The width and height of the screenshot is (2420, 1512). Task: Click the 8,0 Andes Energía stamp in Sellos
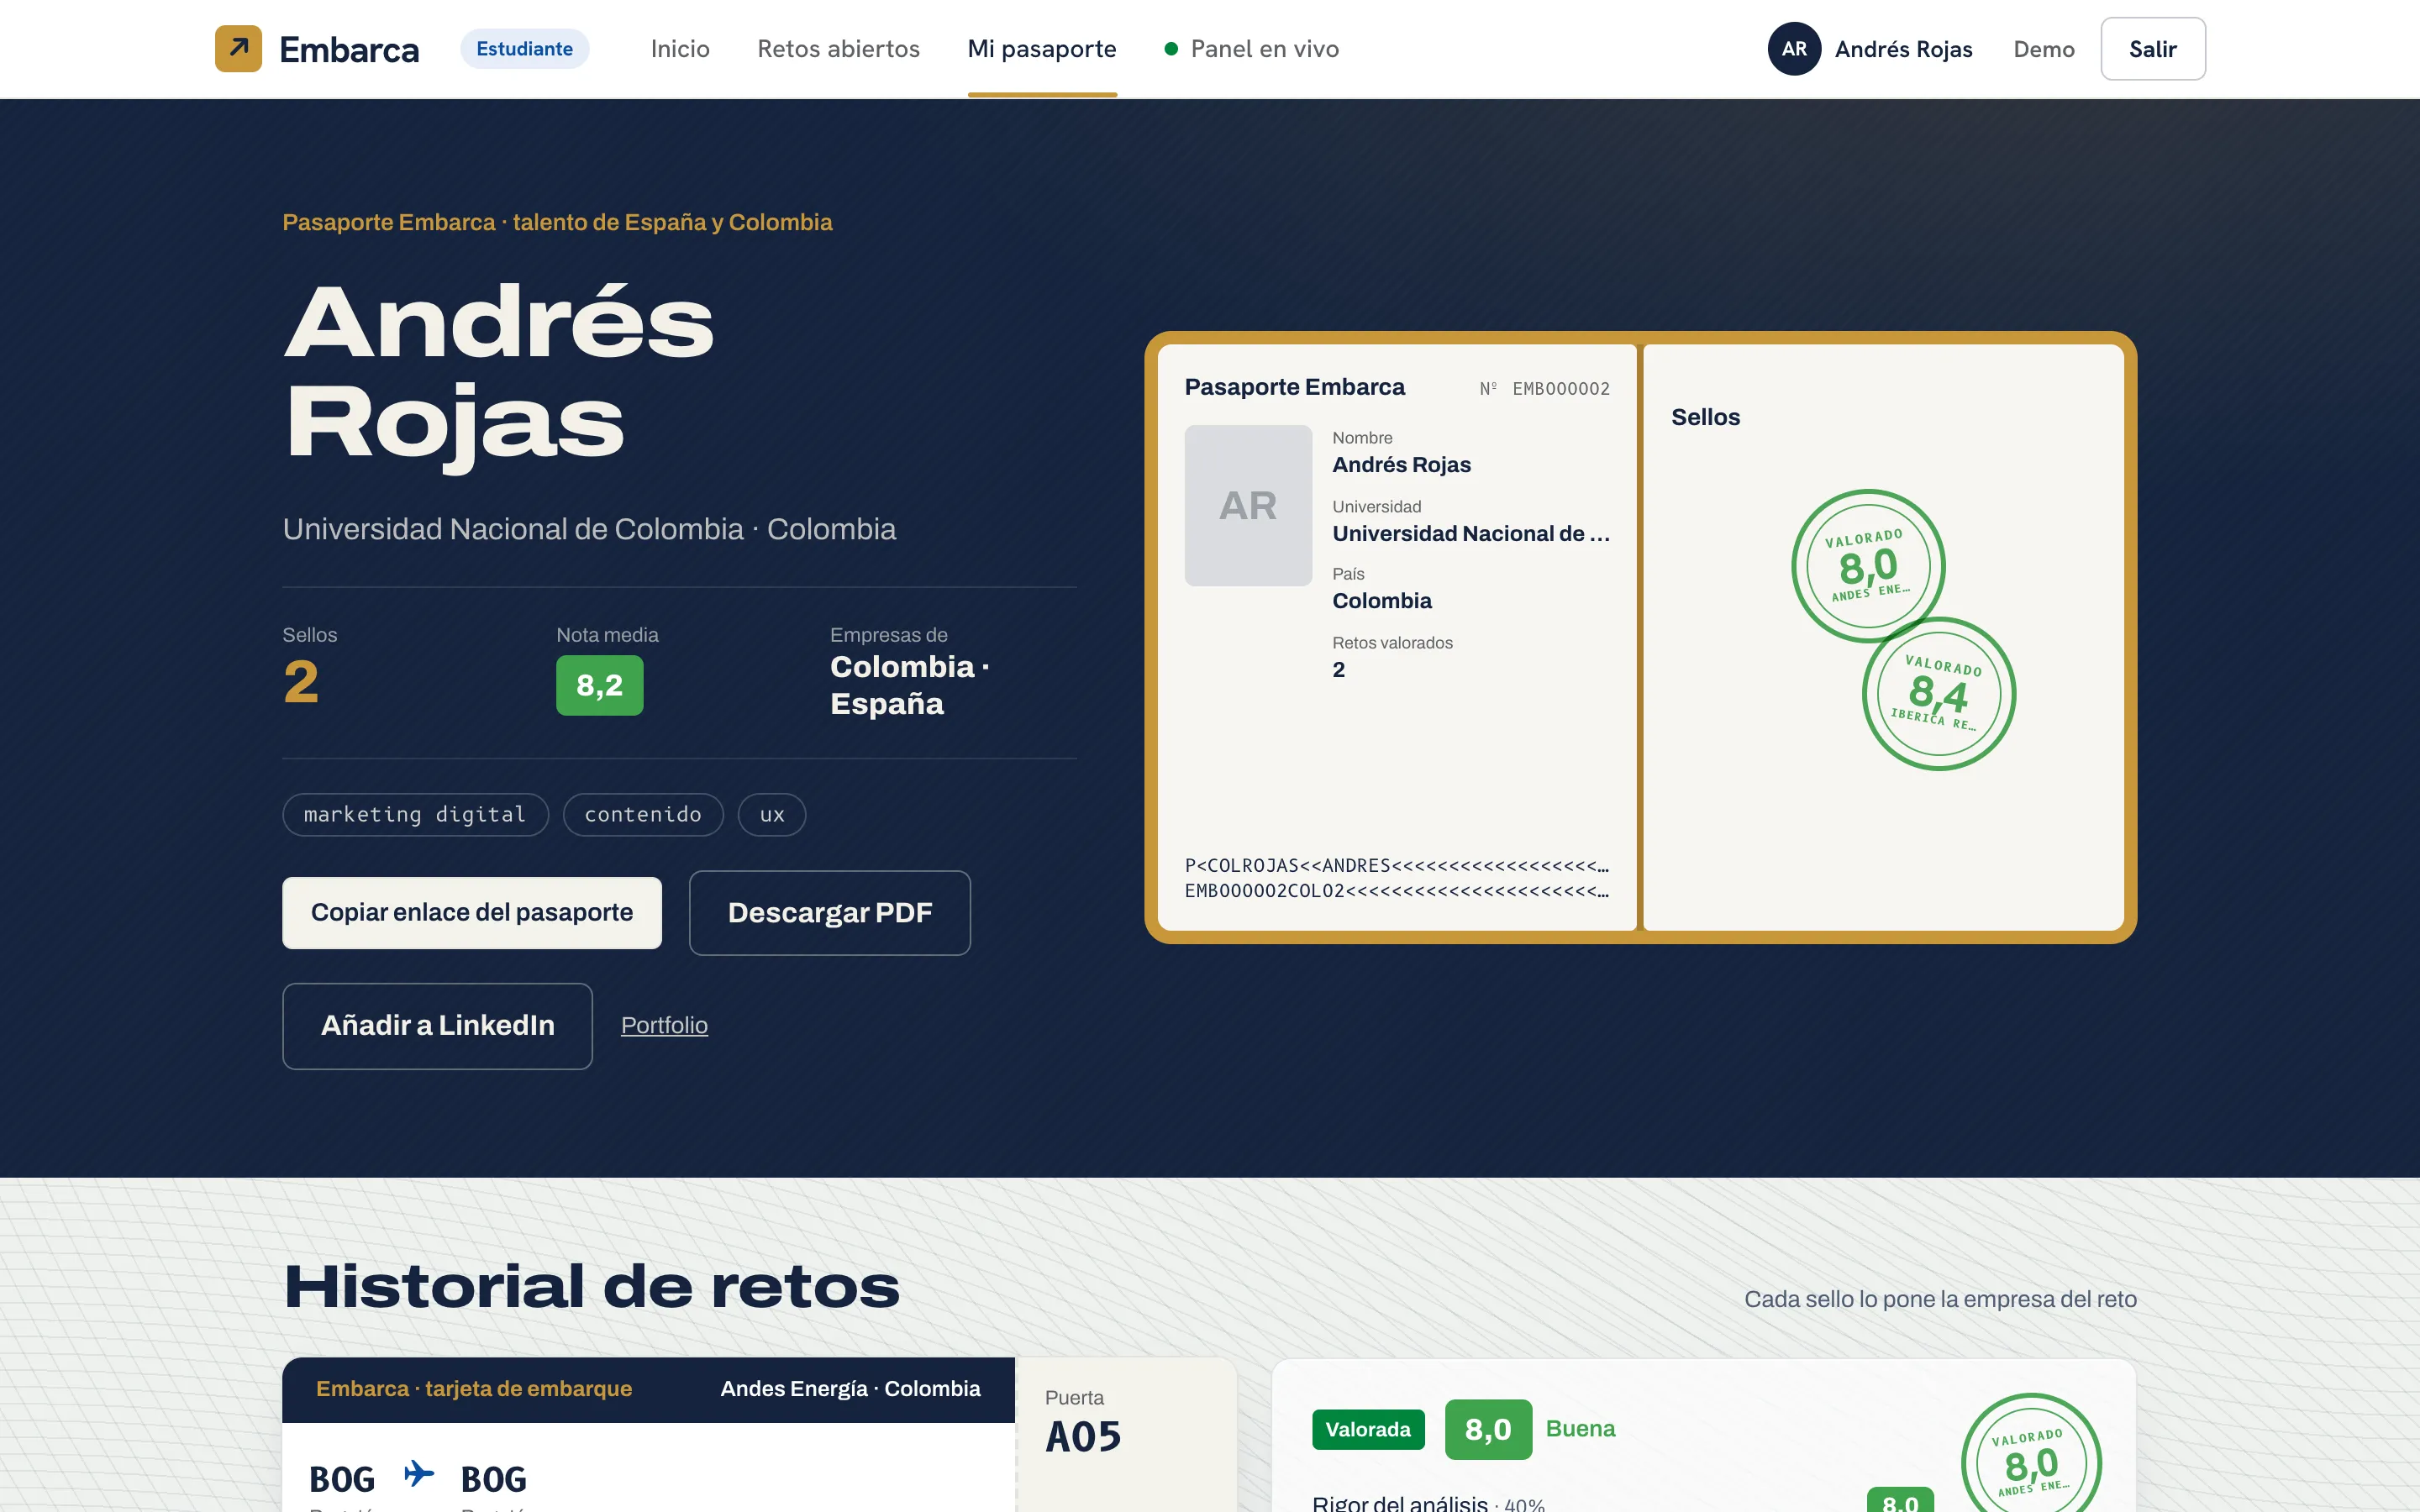(1867, 566)
